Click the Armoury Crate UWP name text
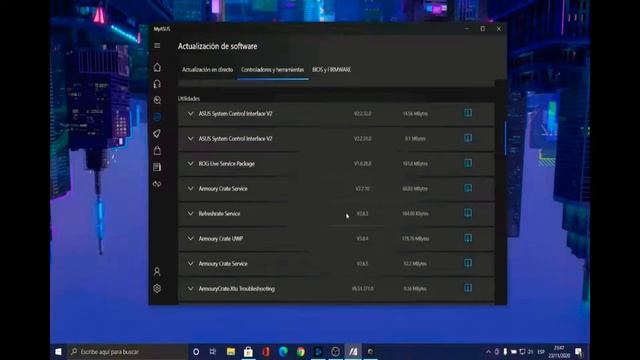This screenshot has height=360, width=640. pyautogui.click(x=221, y=238)
